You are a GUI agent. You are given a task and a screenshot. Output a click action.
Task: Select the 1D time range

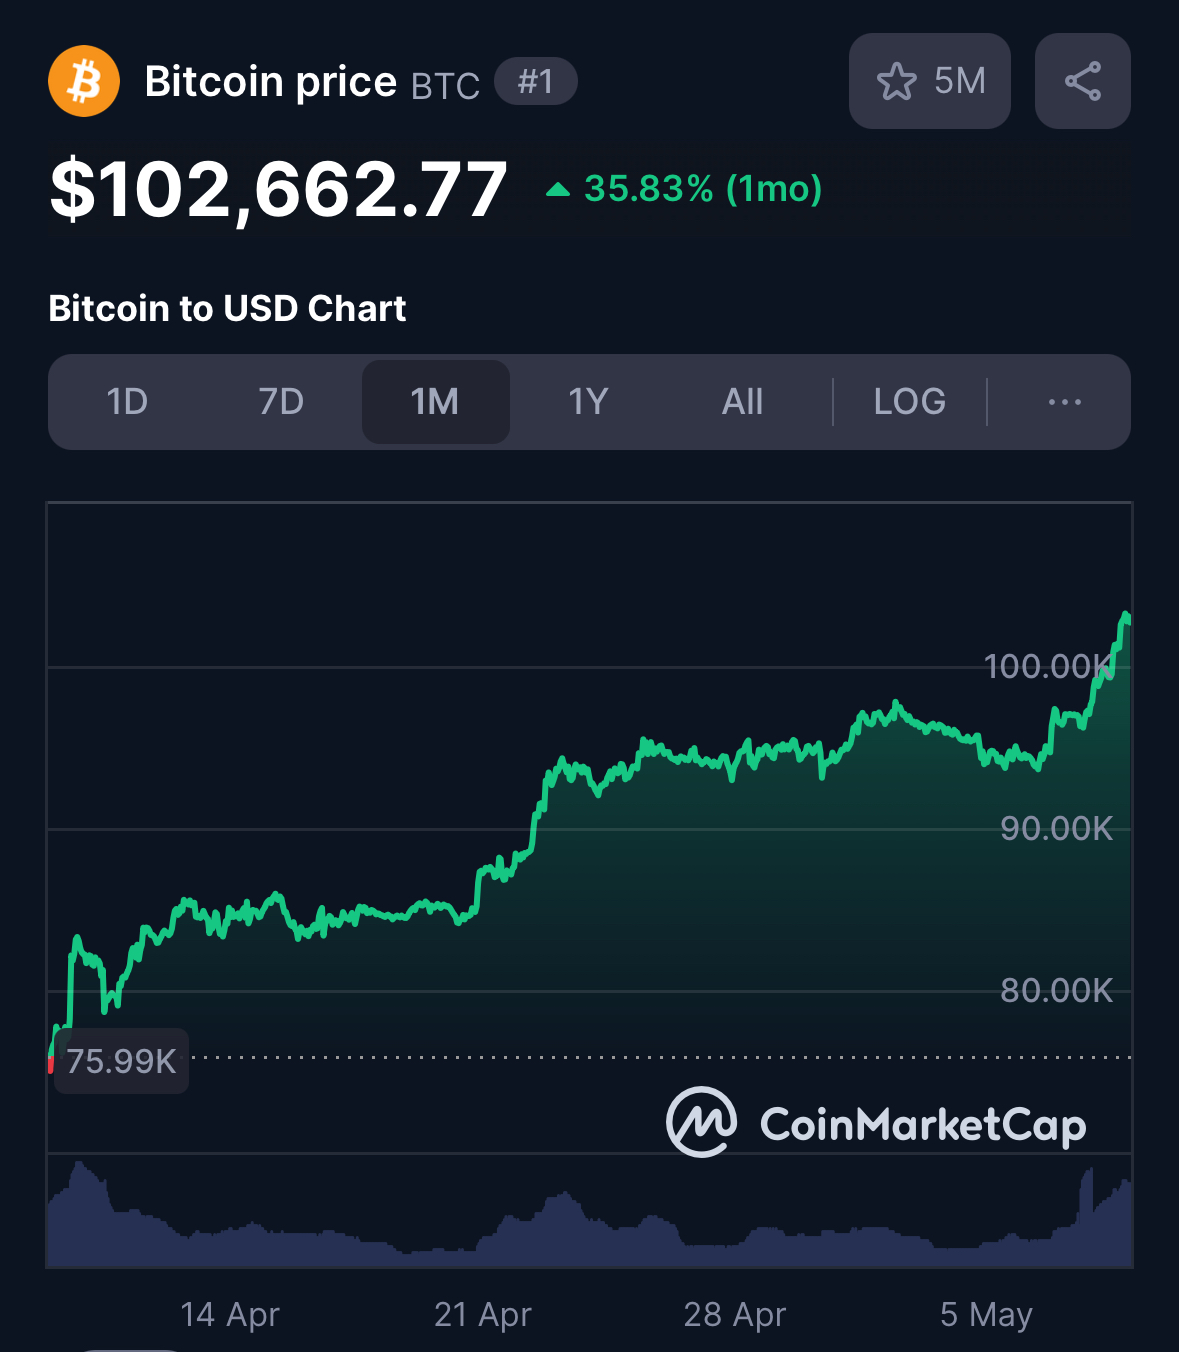click(x=127, y=402)
